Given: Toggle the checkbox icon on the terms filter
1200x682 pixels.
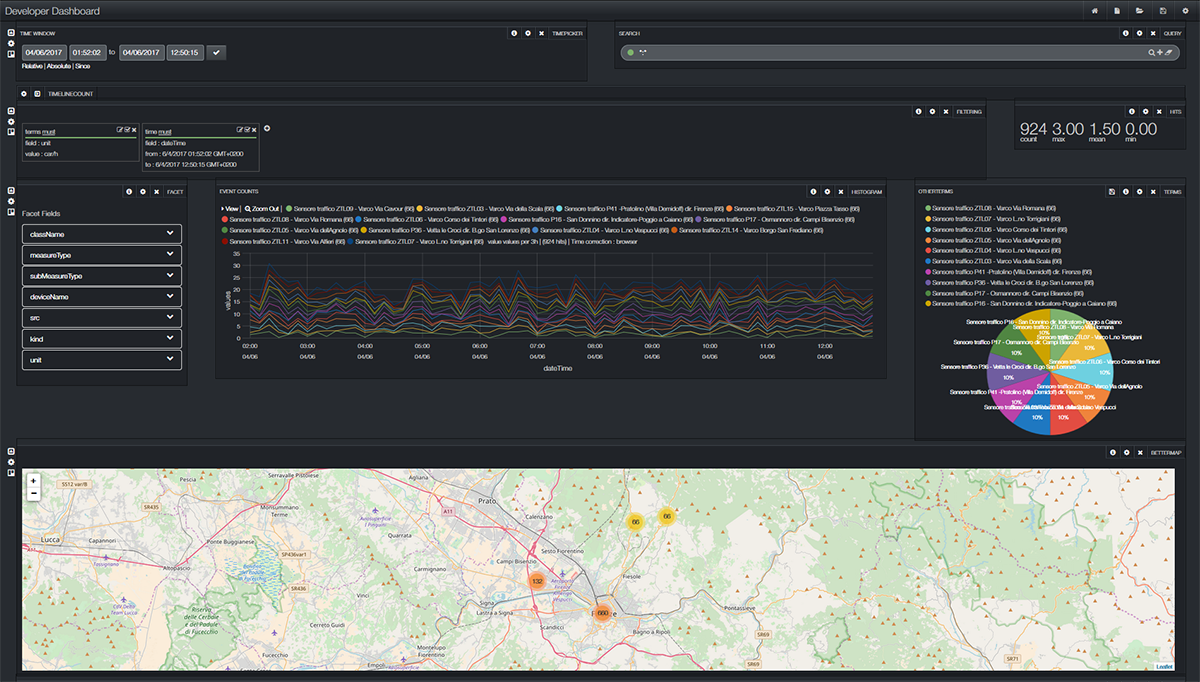Looking at the screenshot, I should coord(127,130).
